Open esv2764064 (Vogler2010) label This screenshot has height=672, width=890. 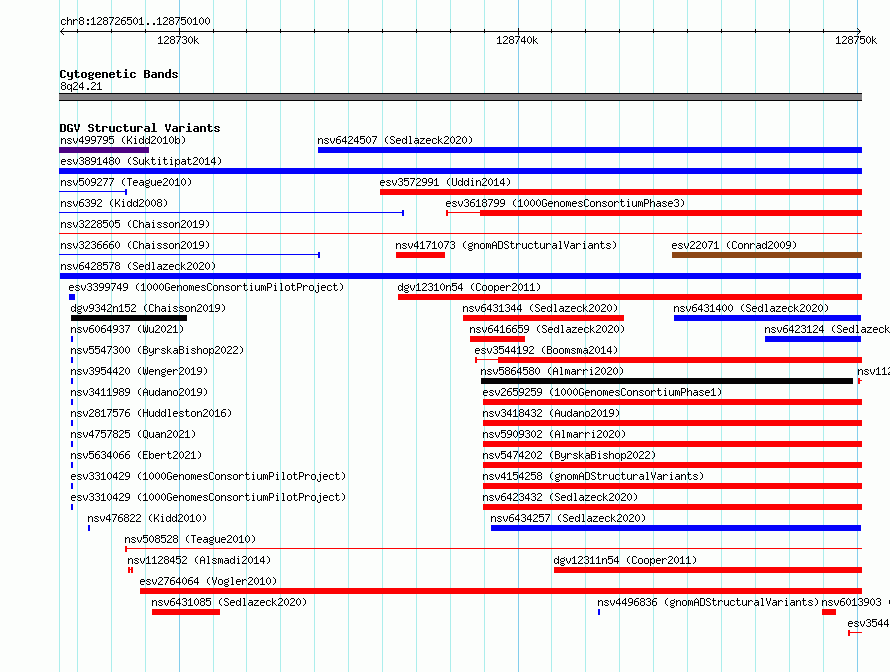pyautogui.click(x=208, y=581)
